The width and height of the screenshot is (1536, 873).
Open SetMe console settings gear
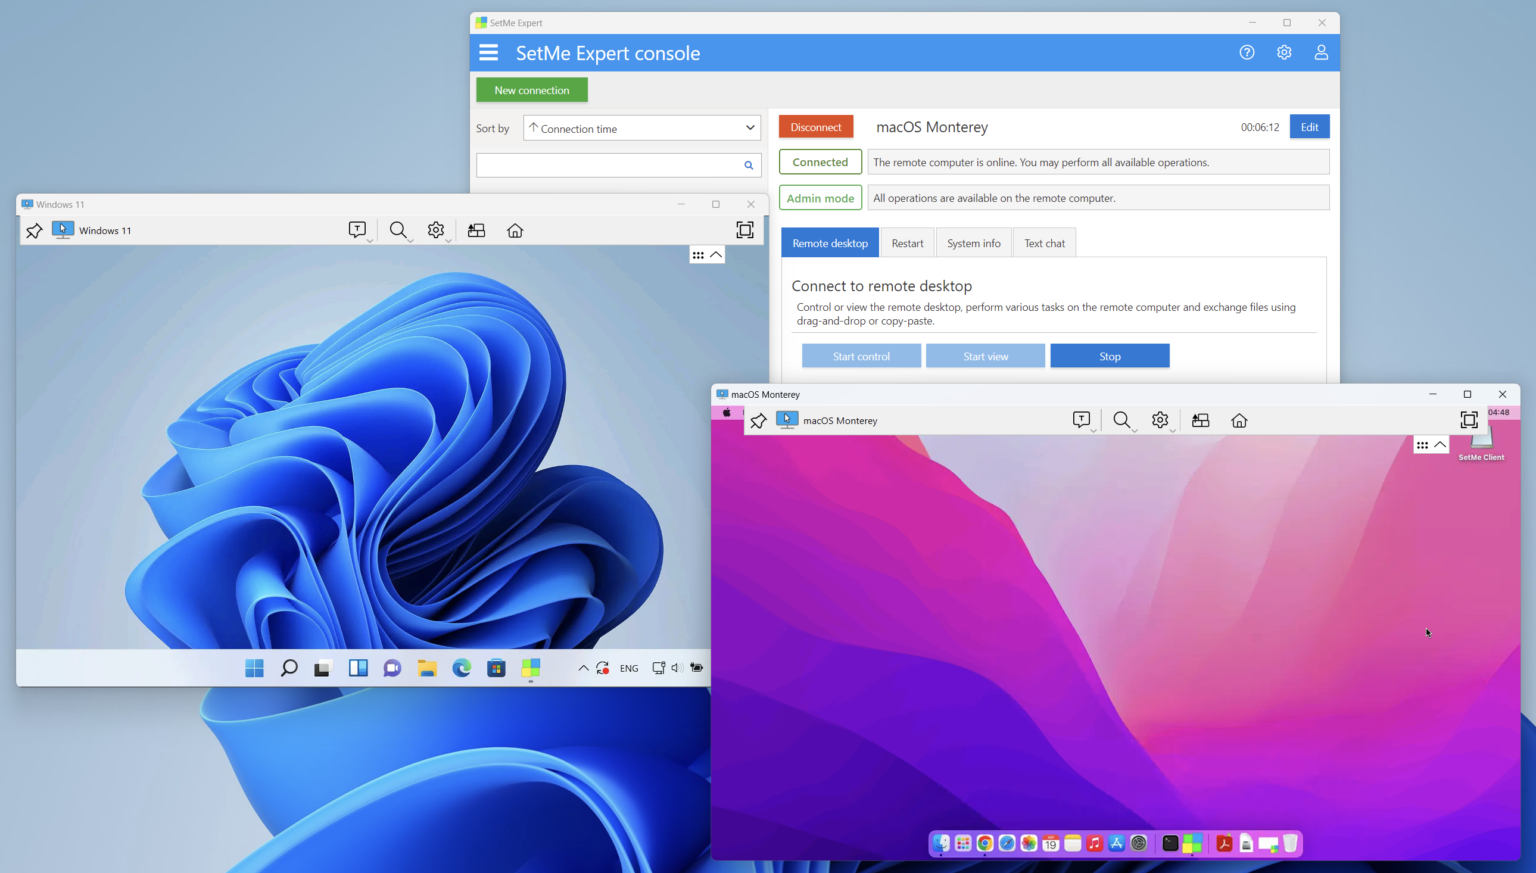click(x=1284, y=53)
